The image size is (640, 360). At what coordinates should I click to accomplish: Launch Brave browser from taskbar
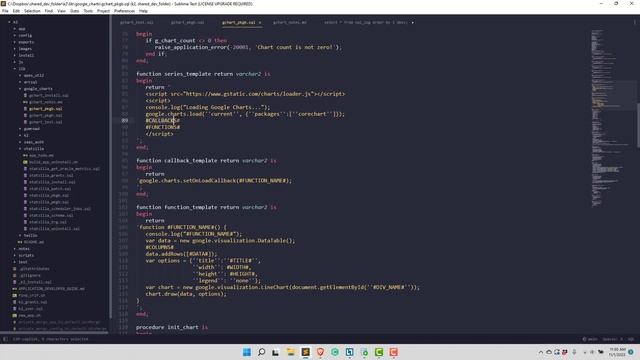(320, 352)
